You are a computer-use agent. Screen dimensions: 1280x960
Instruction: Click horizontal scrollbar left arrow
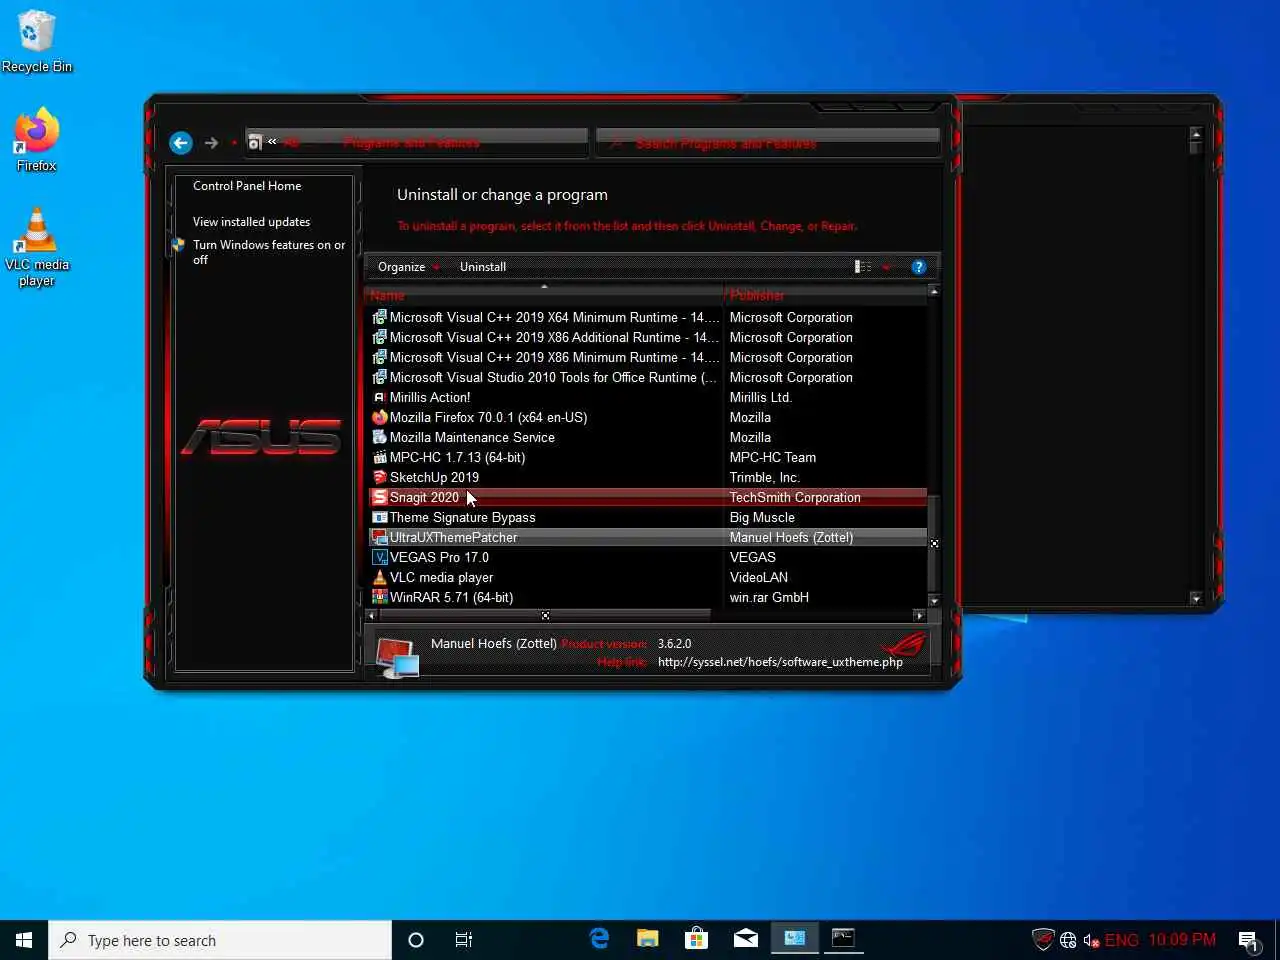coord(372,615)
